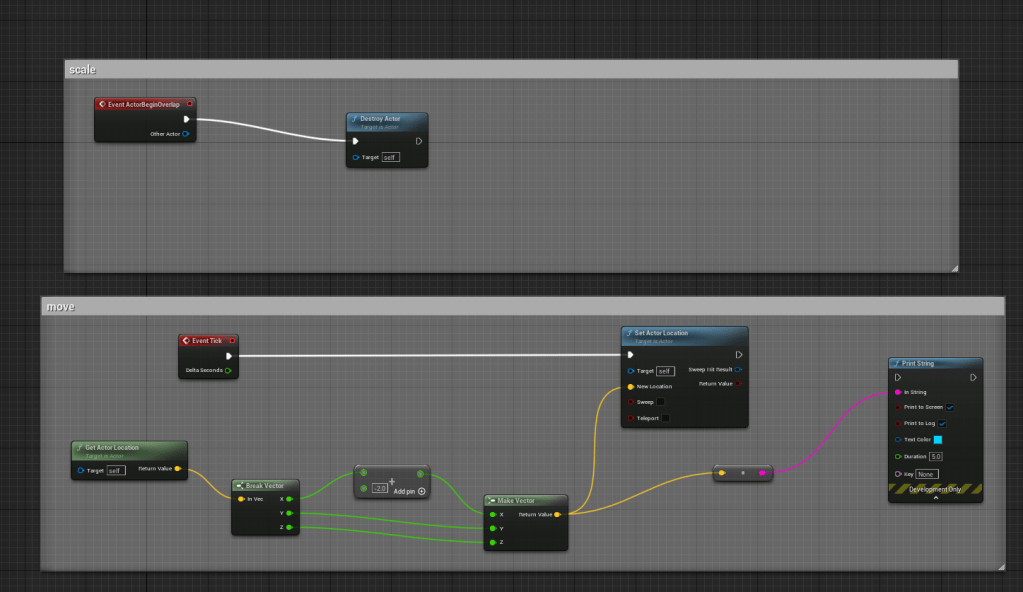
Task: Click the Make Vector Return Value pin
Action: (557, 514)
